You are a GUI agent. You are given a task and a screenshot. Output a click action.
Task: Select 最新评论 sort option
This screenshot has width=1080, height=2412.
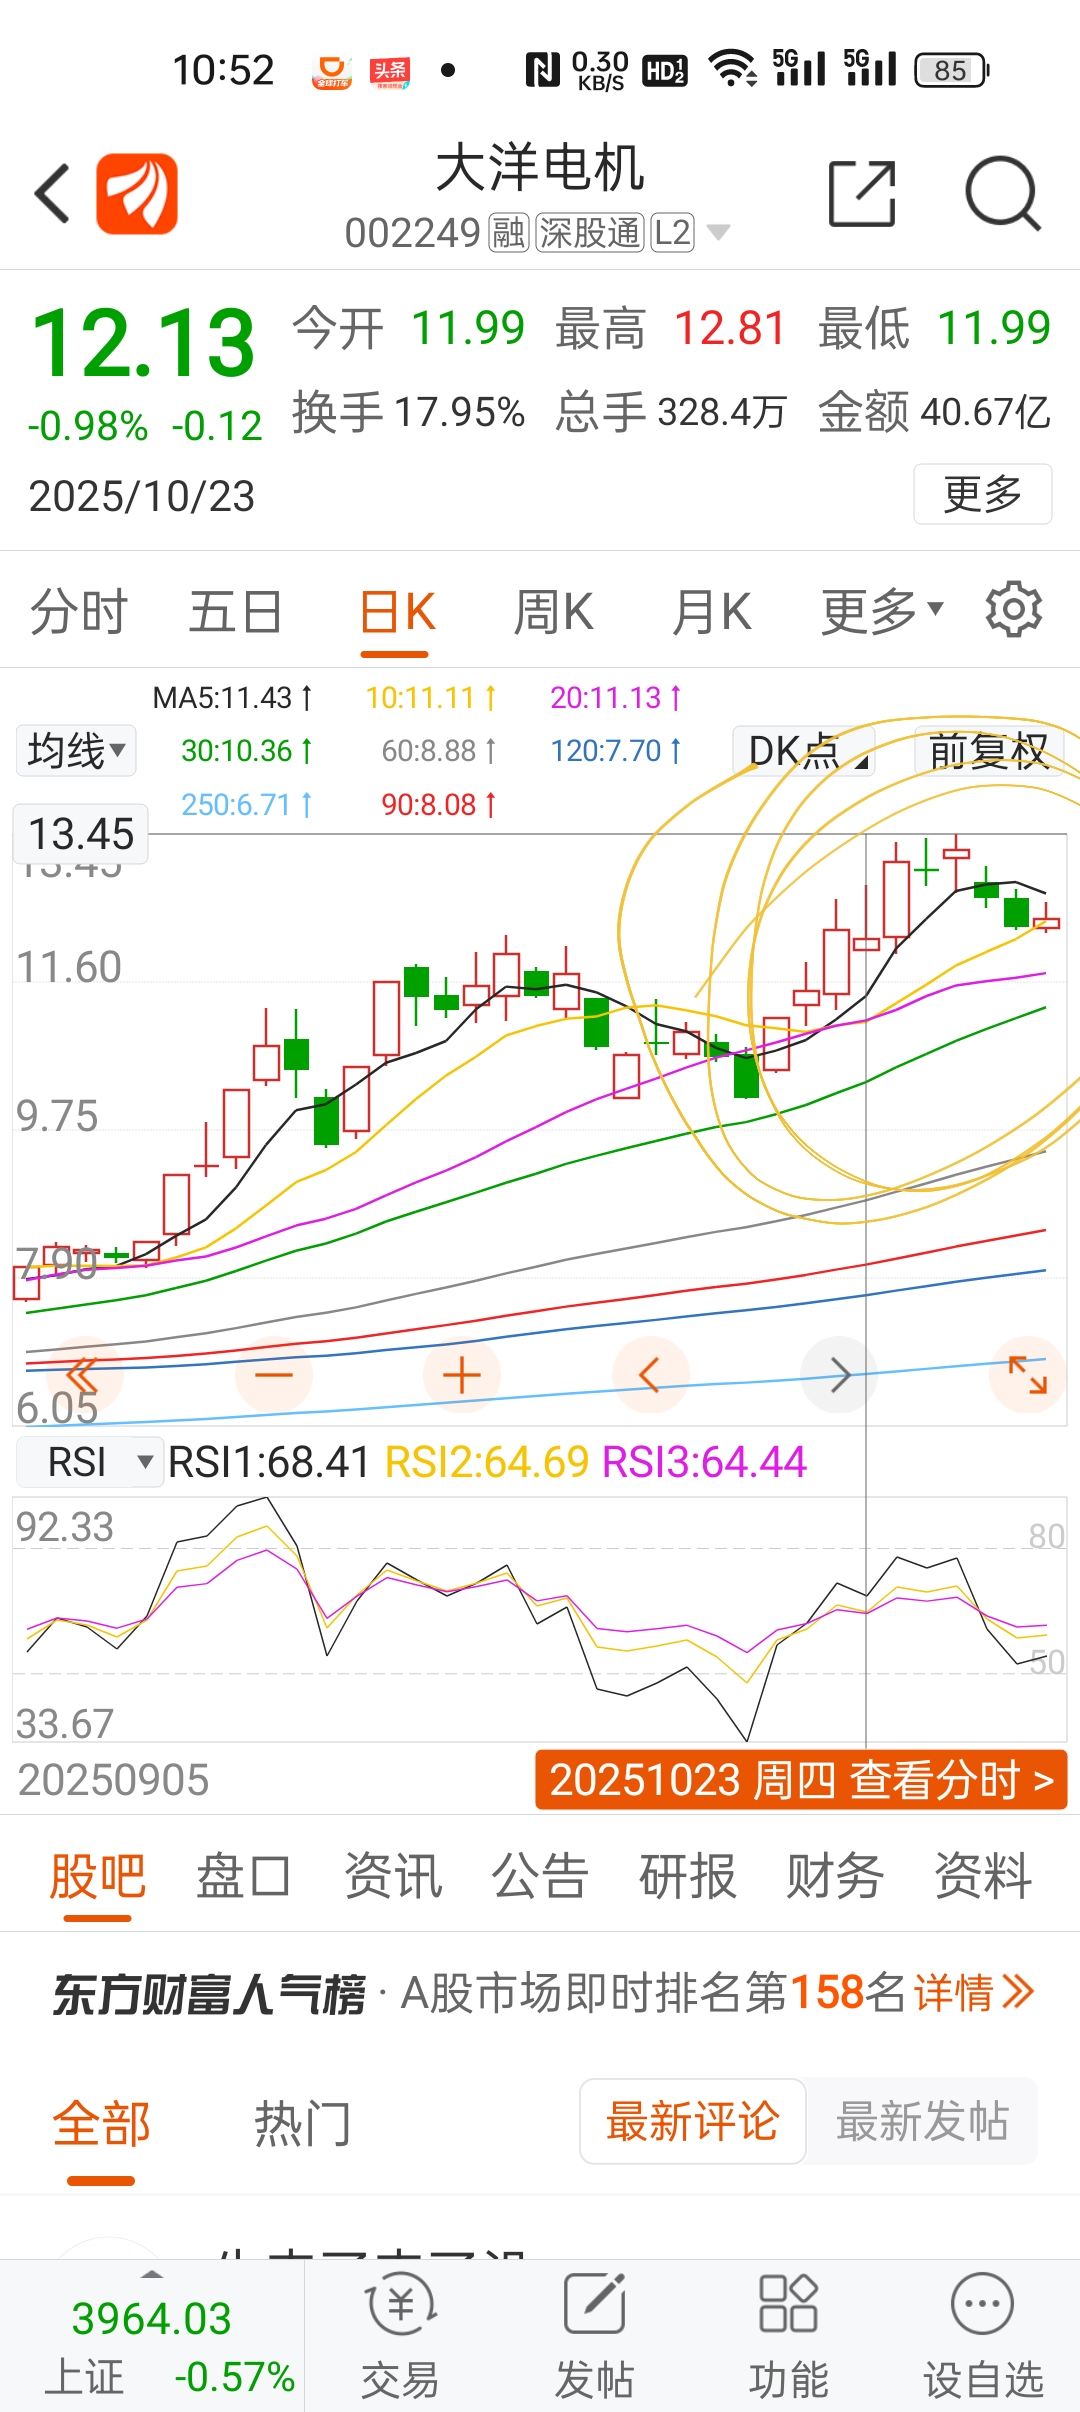click(x=693, y=2121)
